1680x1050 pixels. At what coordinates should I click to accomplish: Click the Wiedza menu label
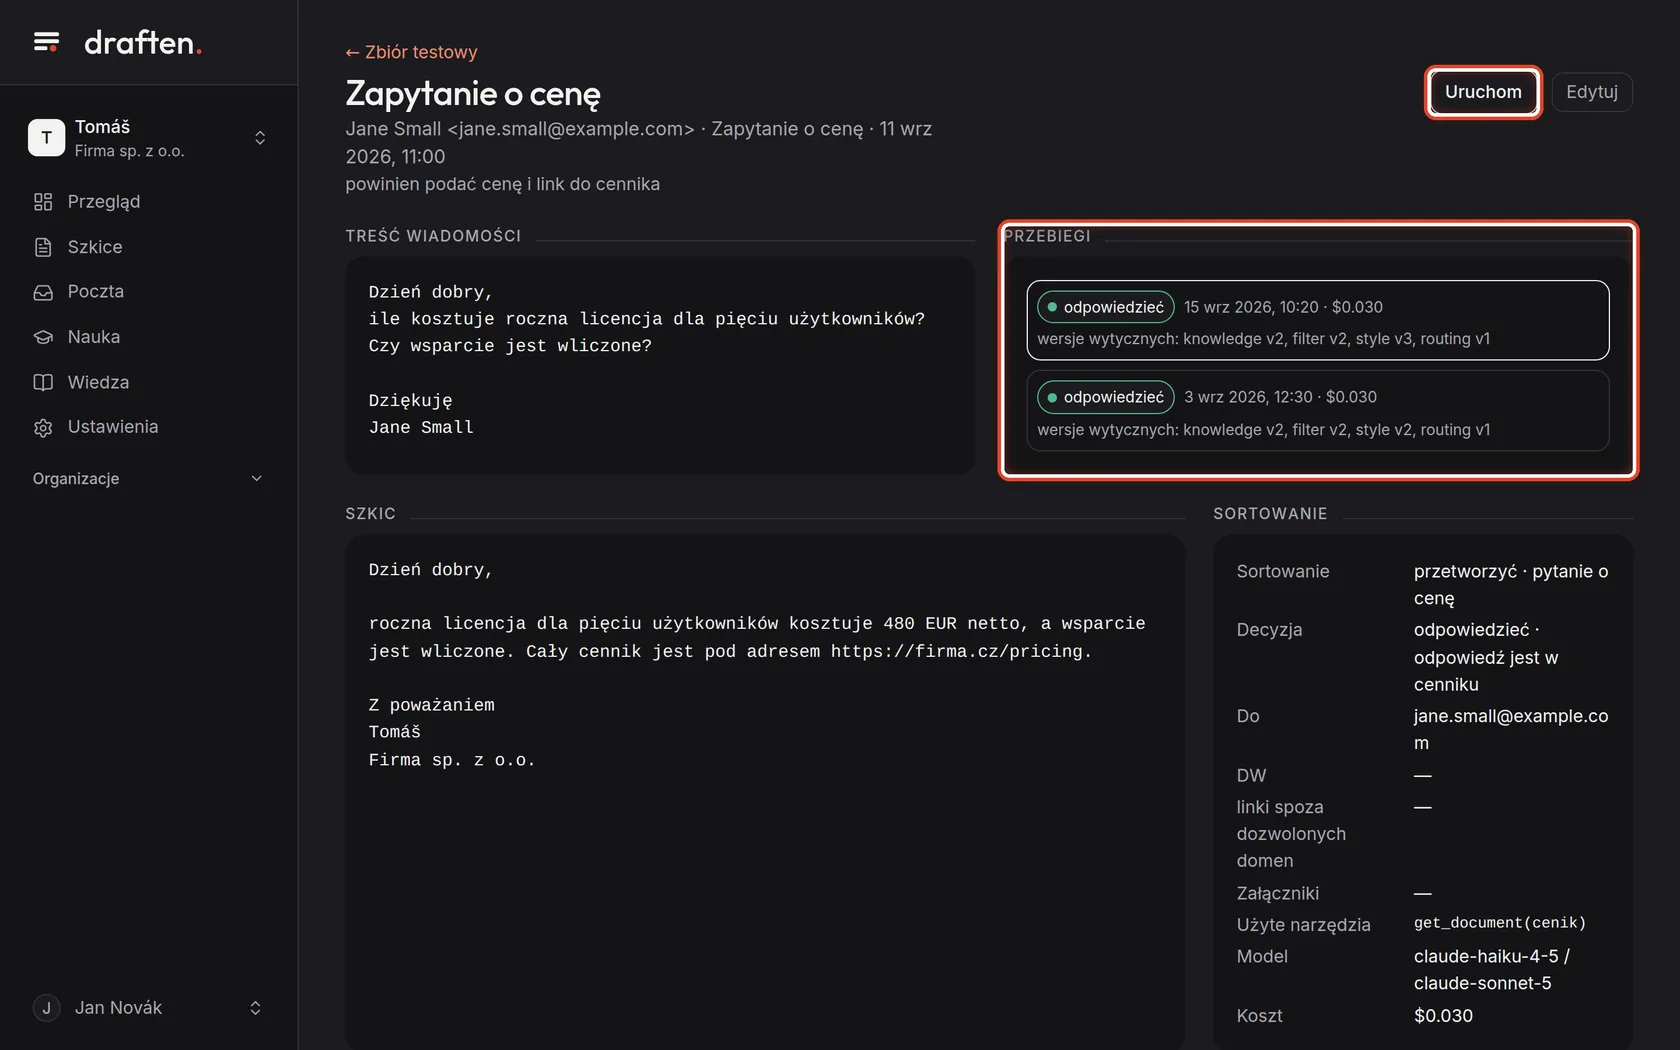(x=98, y=382)
